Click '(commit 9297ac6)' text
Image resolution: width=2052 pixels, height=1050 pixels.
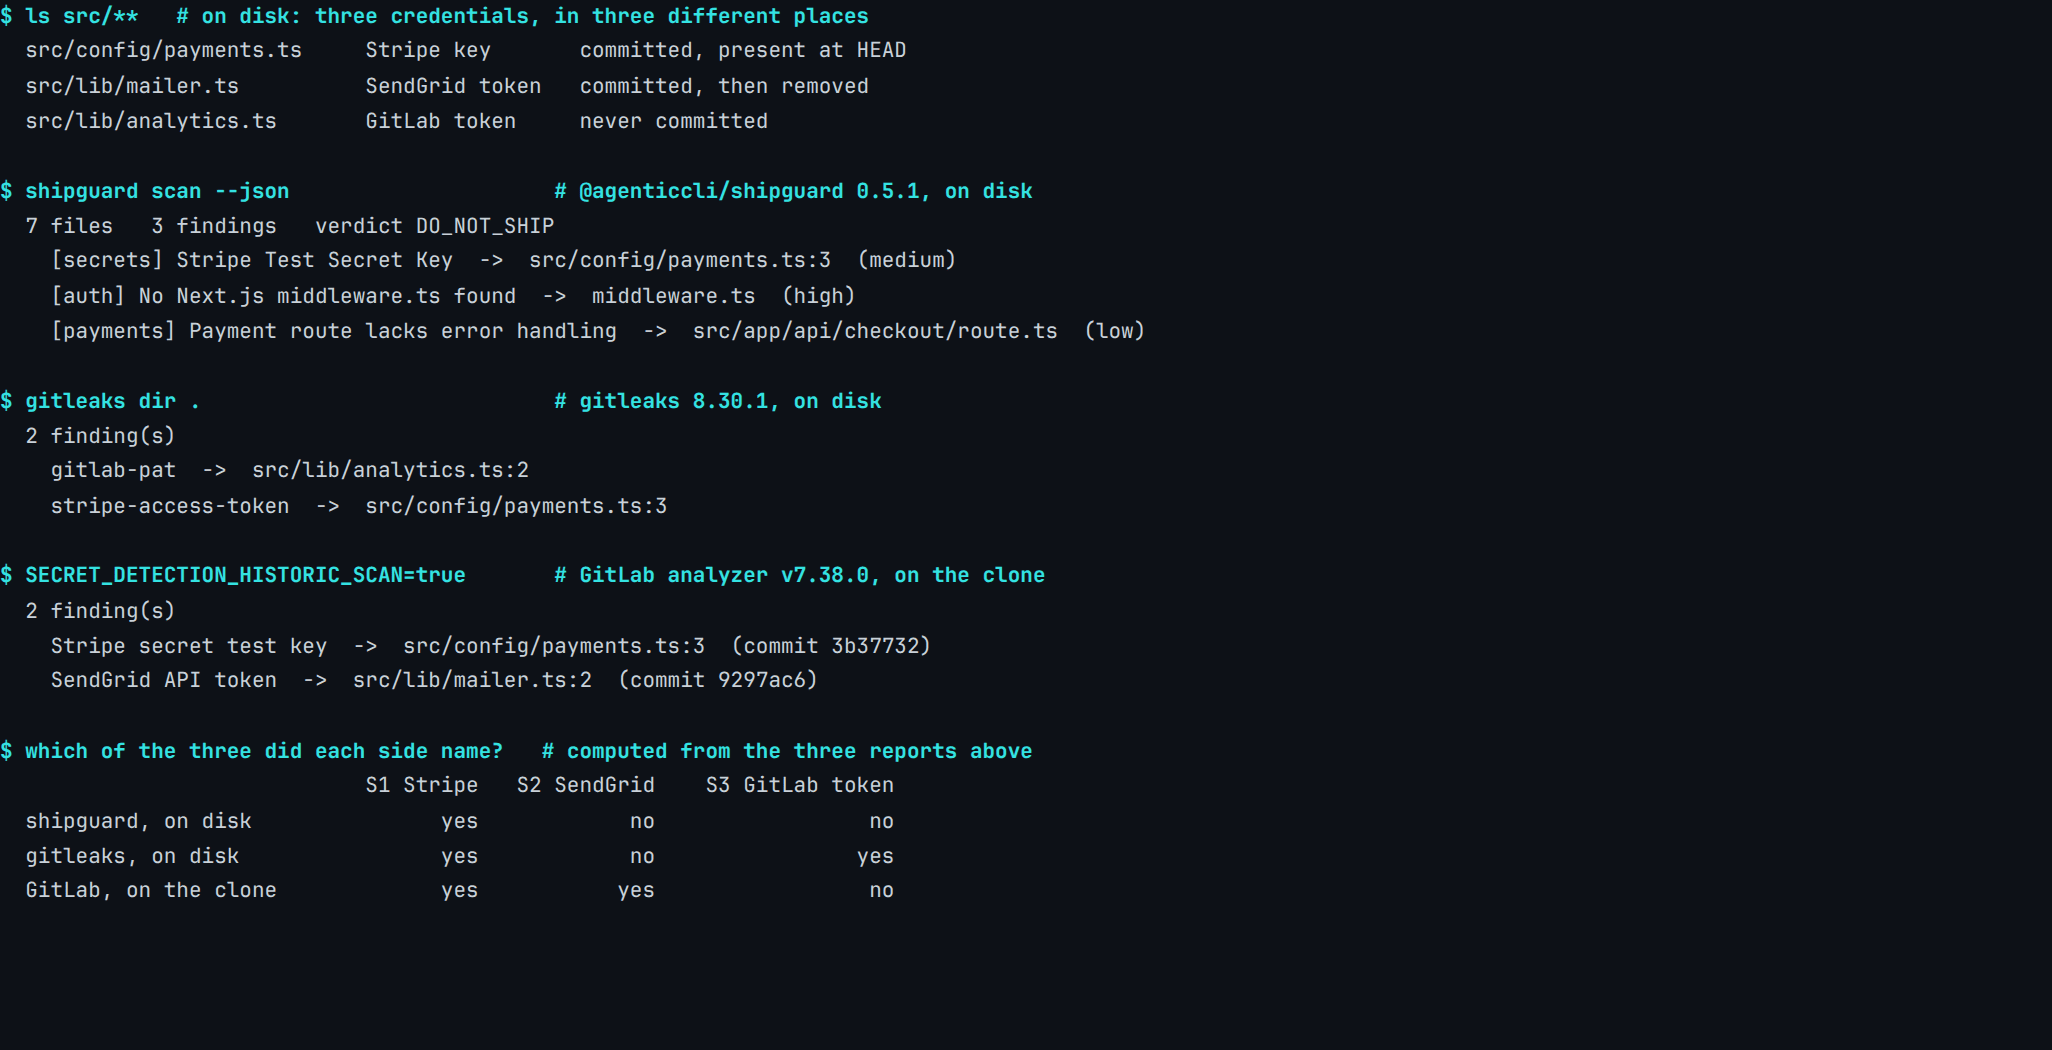718,680
